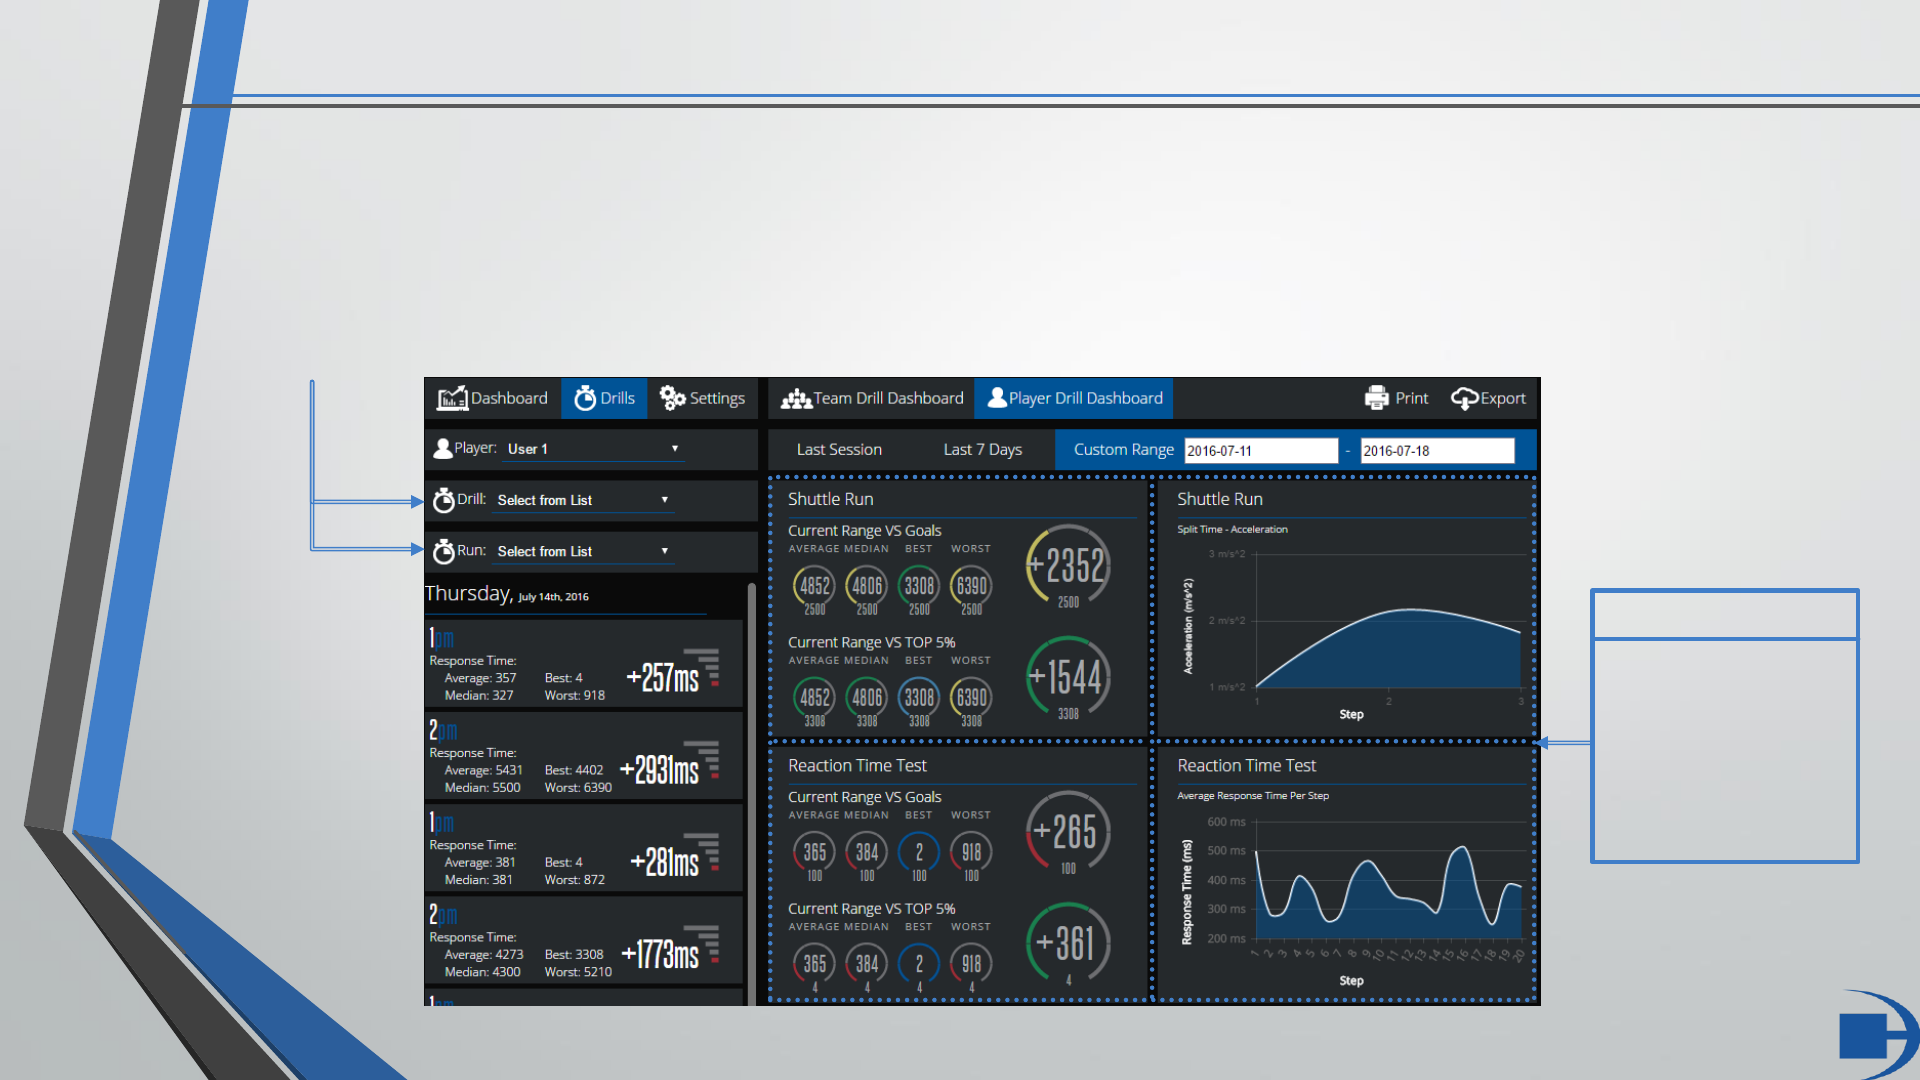Screen dimensions: 1920x1080
Task: Click the Print printer icon
Action: click(x=1377, y=398)
